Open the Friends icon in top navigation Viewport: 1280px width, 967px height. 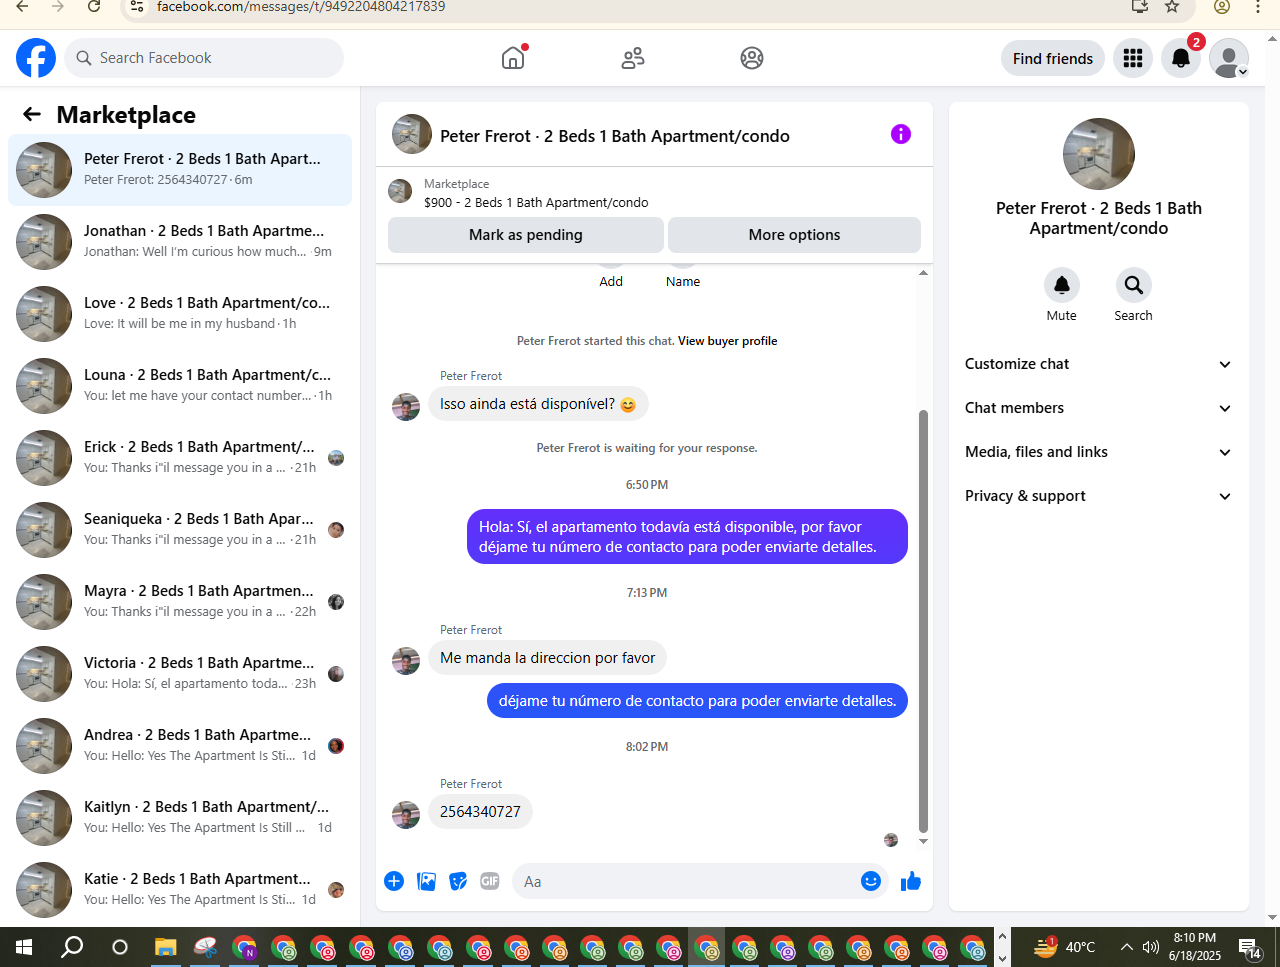633,58
